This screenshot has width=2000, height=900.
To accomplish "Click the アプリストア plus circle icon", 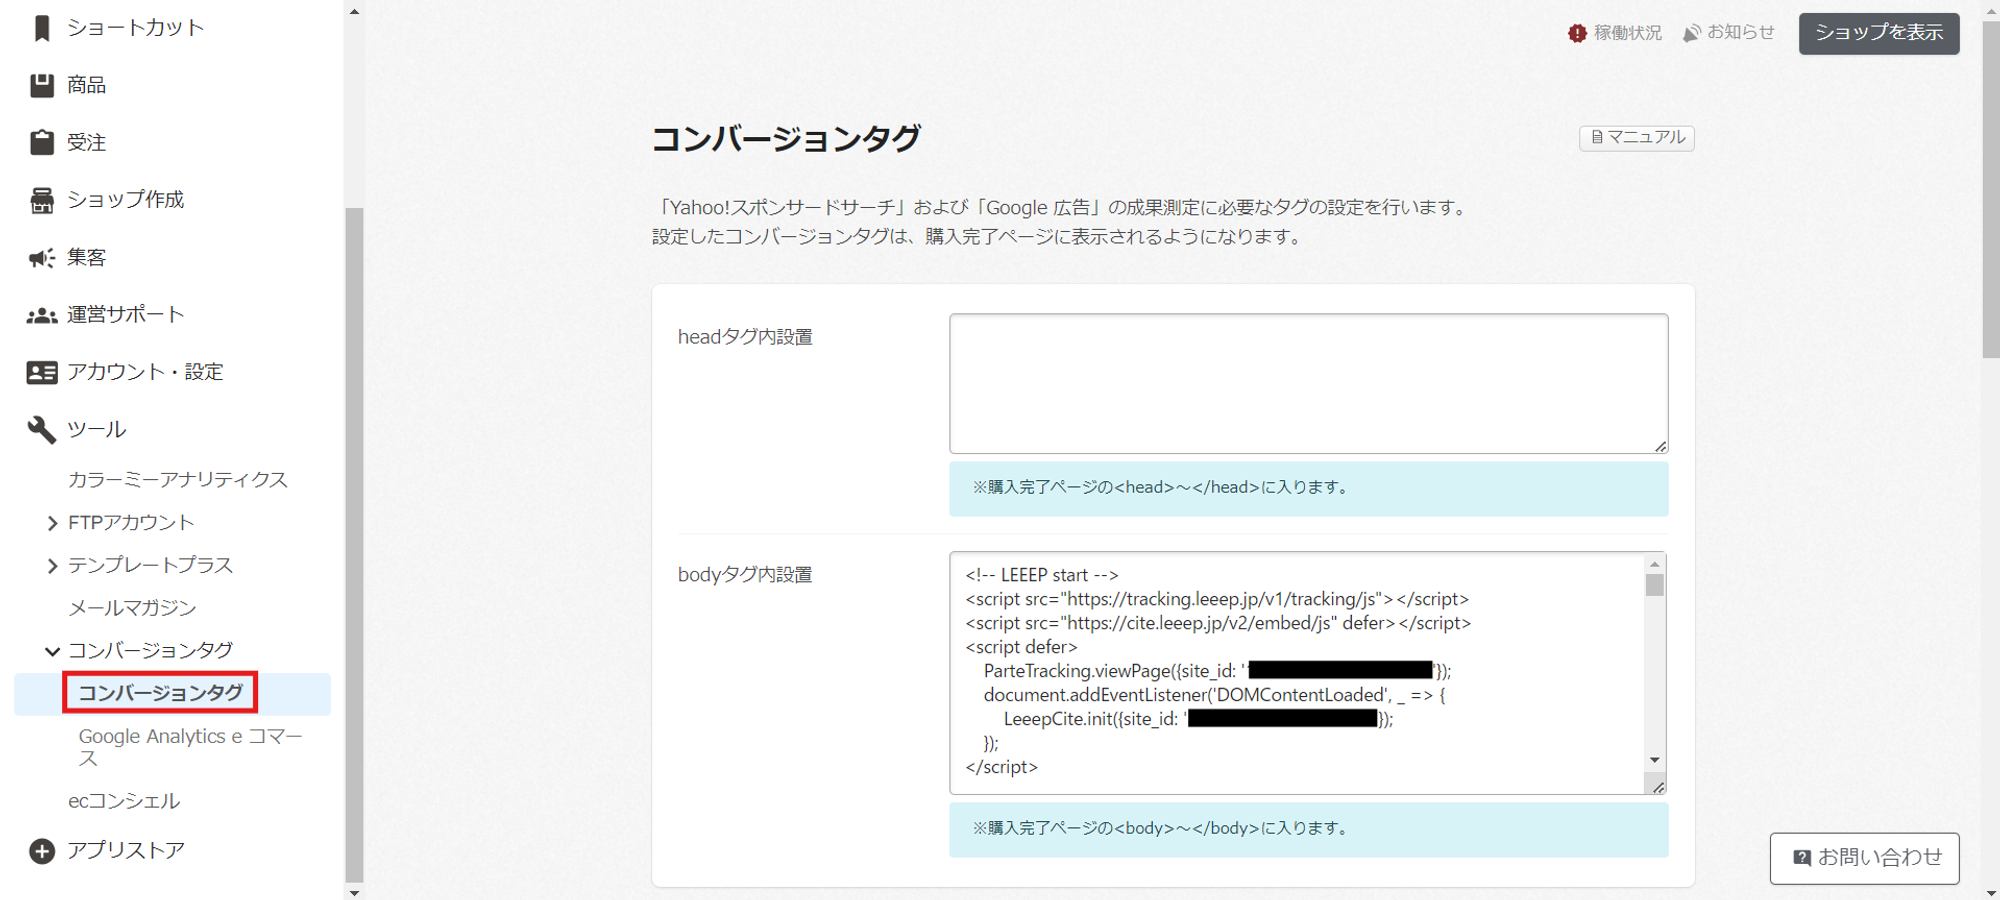I will (41, 851).
